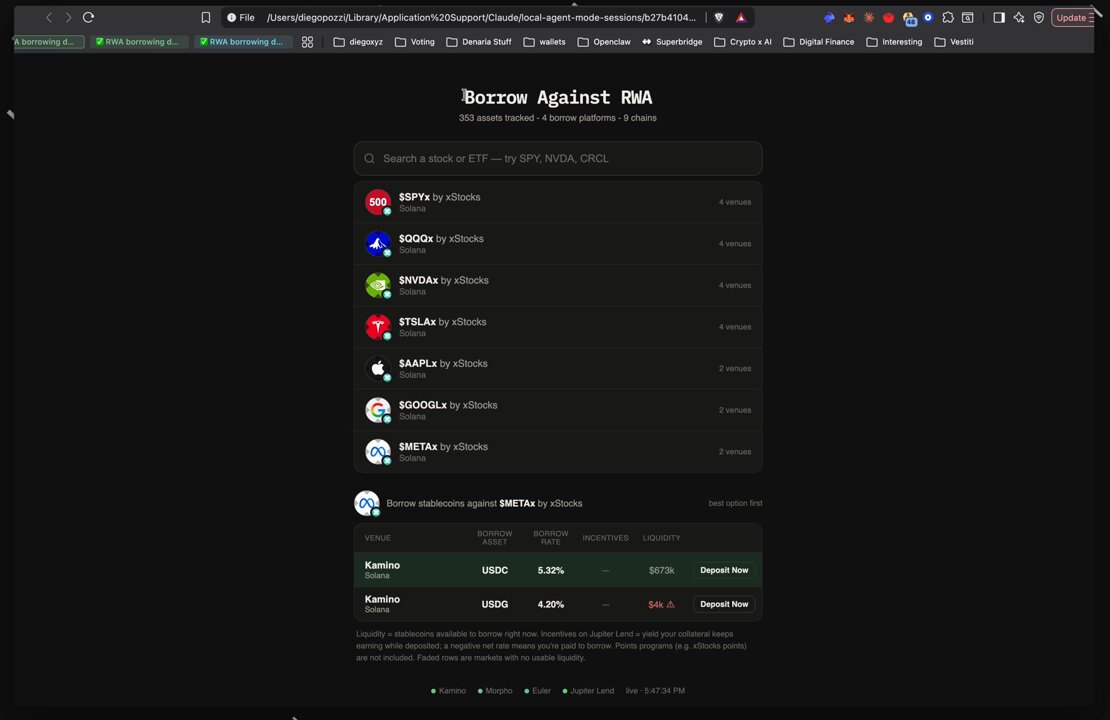
Task: Select the $METAx by xStocks list row
Action: point(558,452)
